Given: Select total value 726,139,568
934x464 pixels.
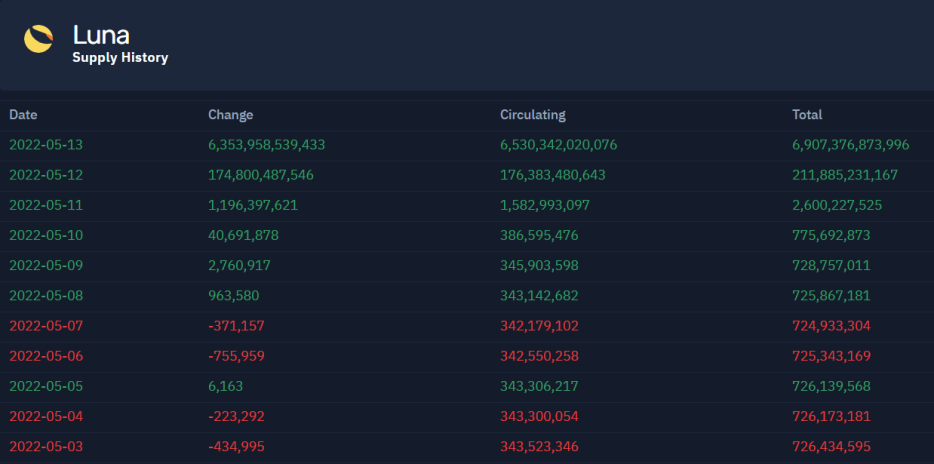Looking at the screenshot, I should pos(831,387).
